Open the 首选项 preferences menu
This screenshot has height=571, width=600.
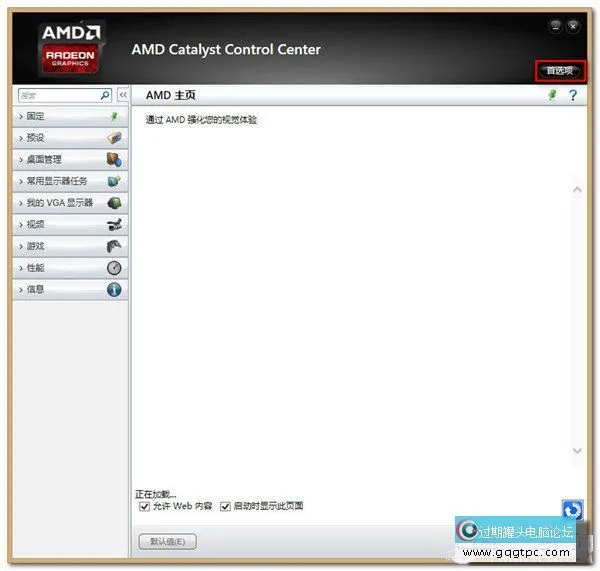[560, 71]
